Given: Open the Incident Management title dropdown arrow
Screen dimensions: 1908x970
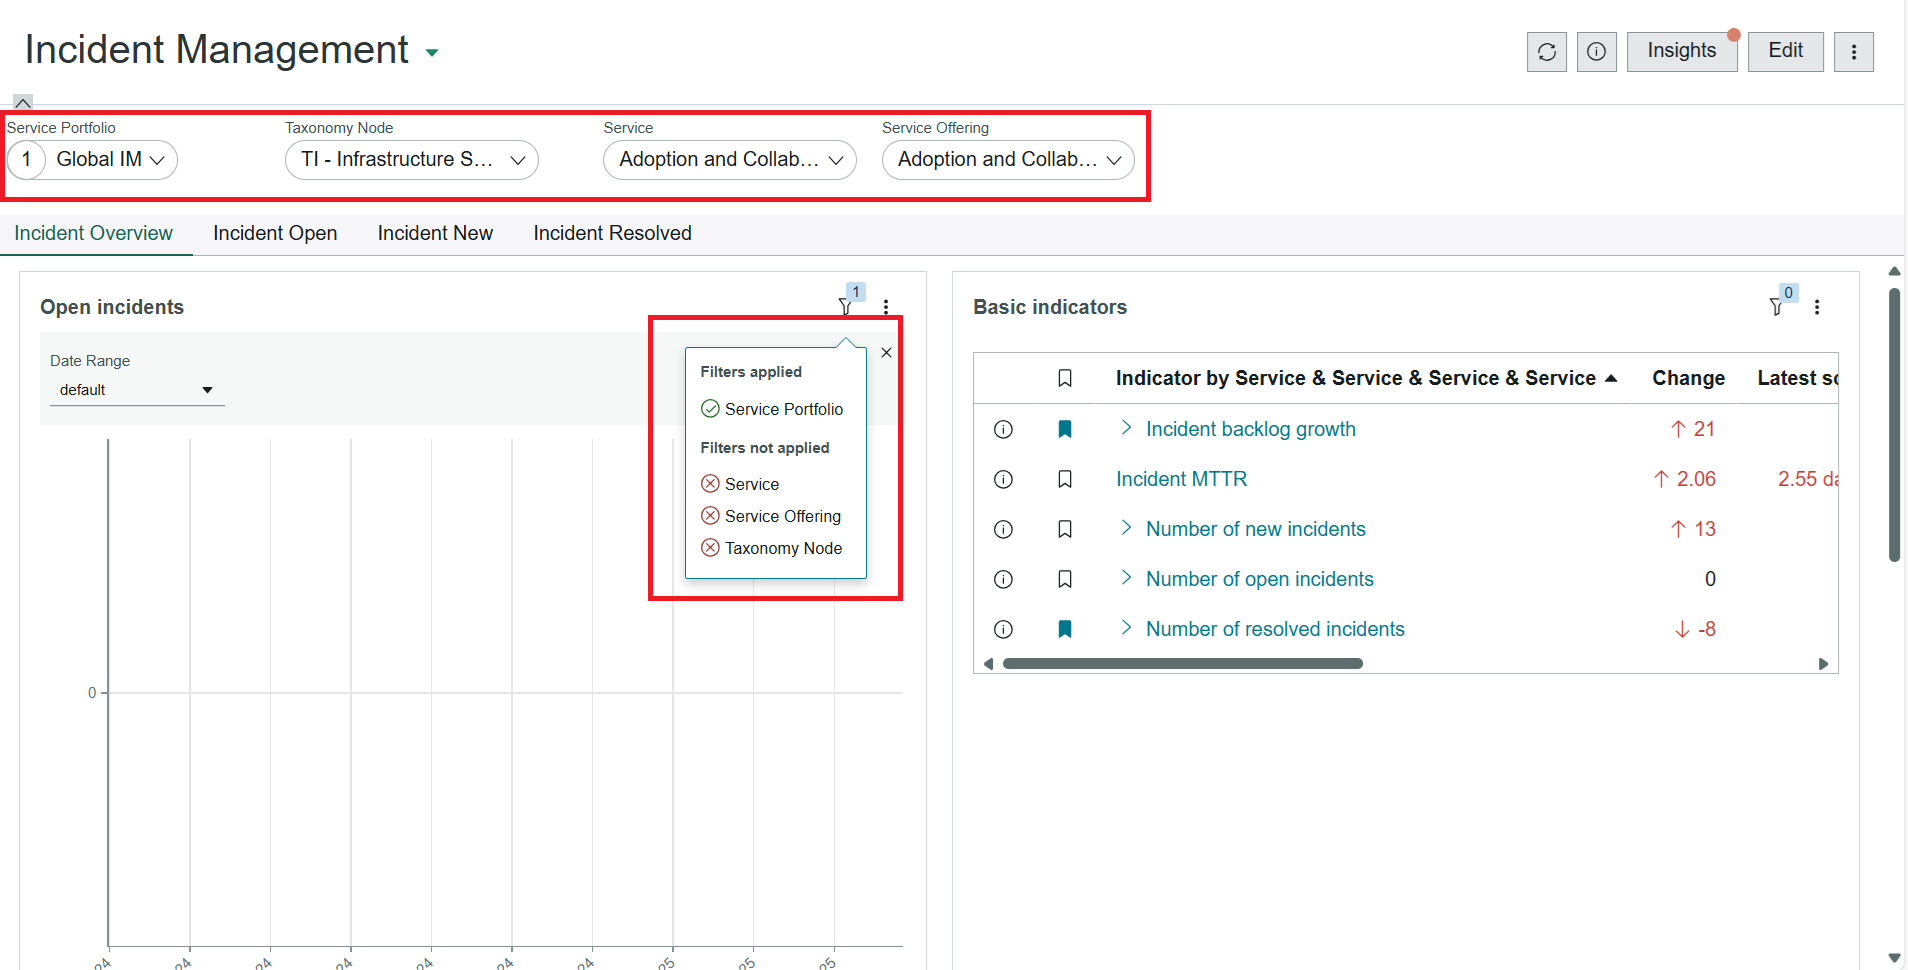Looking at the screenshot, I should tap(432, 53).
